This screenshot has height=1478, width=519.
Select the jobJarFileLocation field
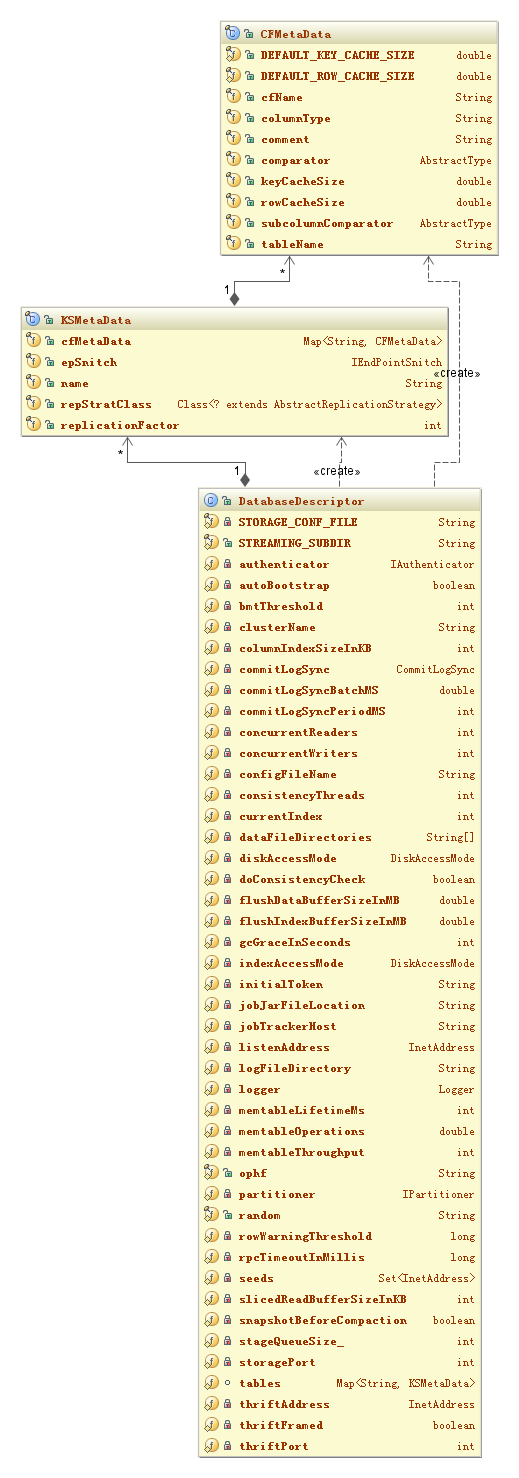340,1005
